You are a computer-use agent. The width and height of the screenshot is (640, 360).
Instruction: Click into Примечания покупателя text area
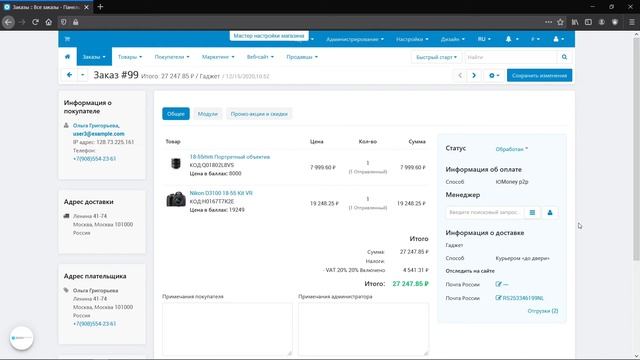[x=227, y=329]
